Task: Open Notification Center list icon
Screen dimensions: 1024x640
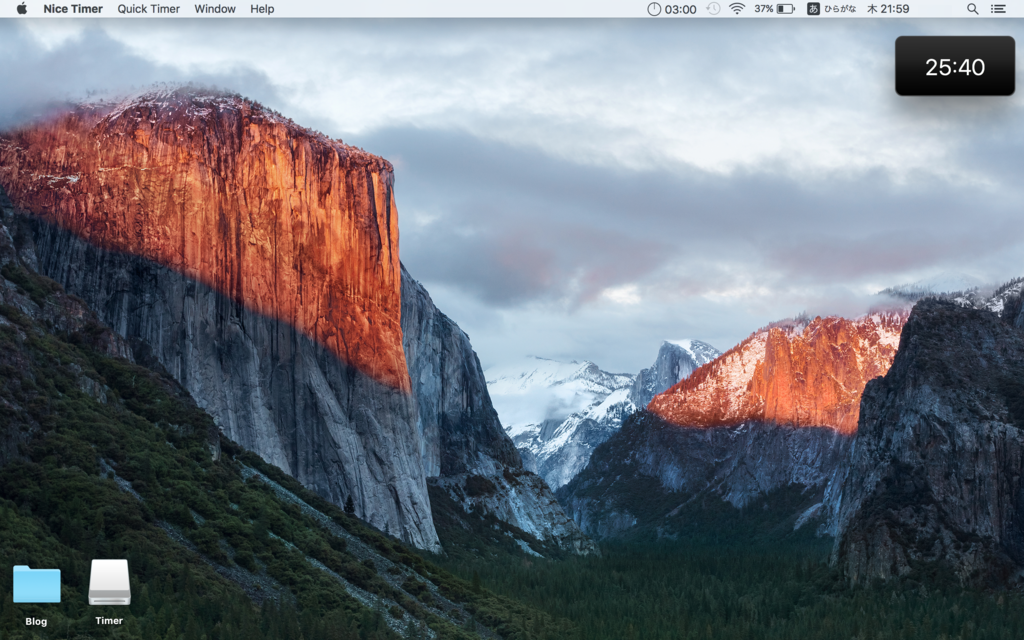Action: [998, 8]
